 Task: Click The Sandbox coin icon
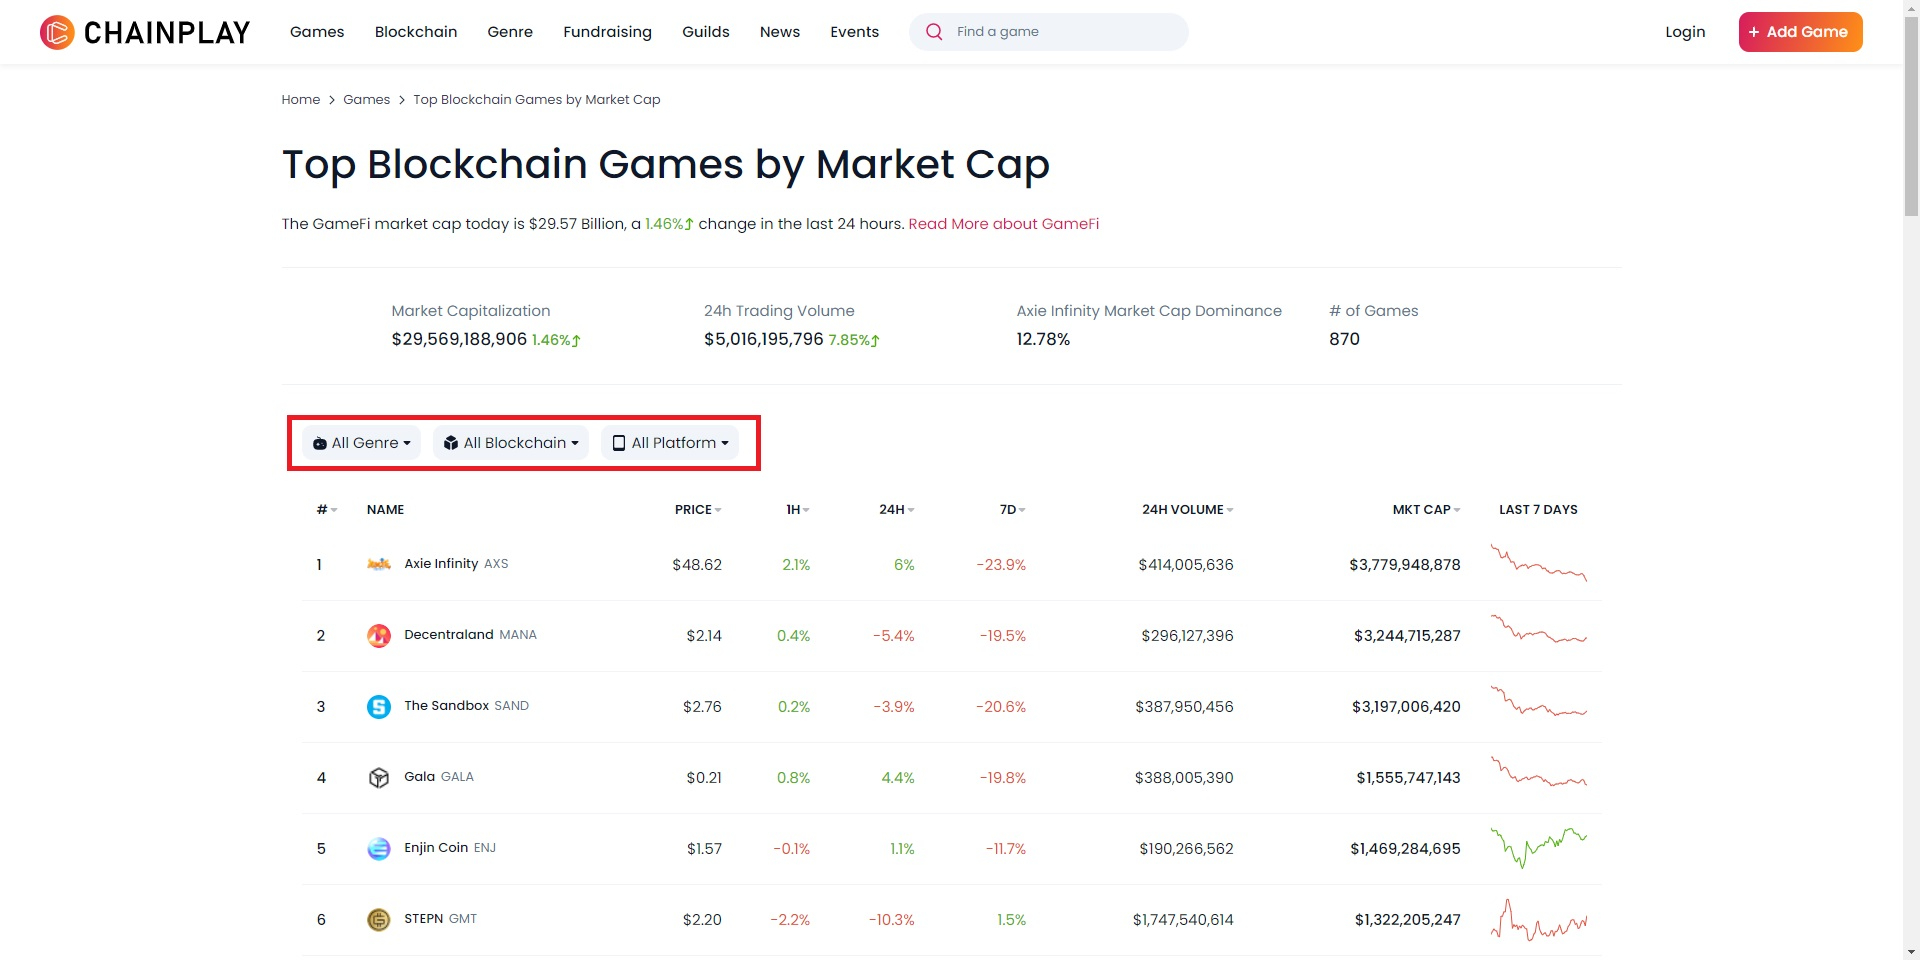379,707
